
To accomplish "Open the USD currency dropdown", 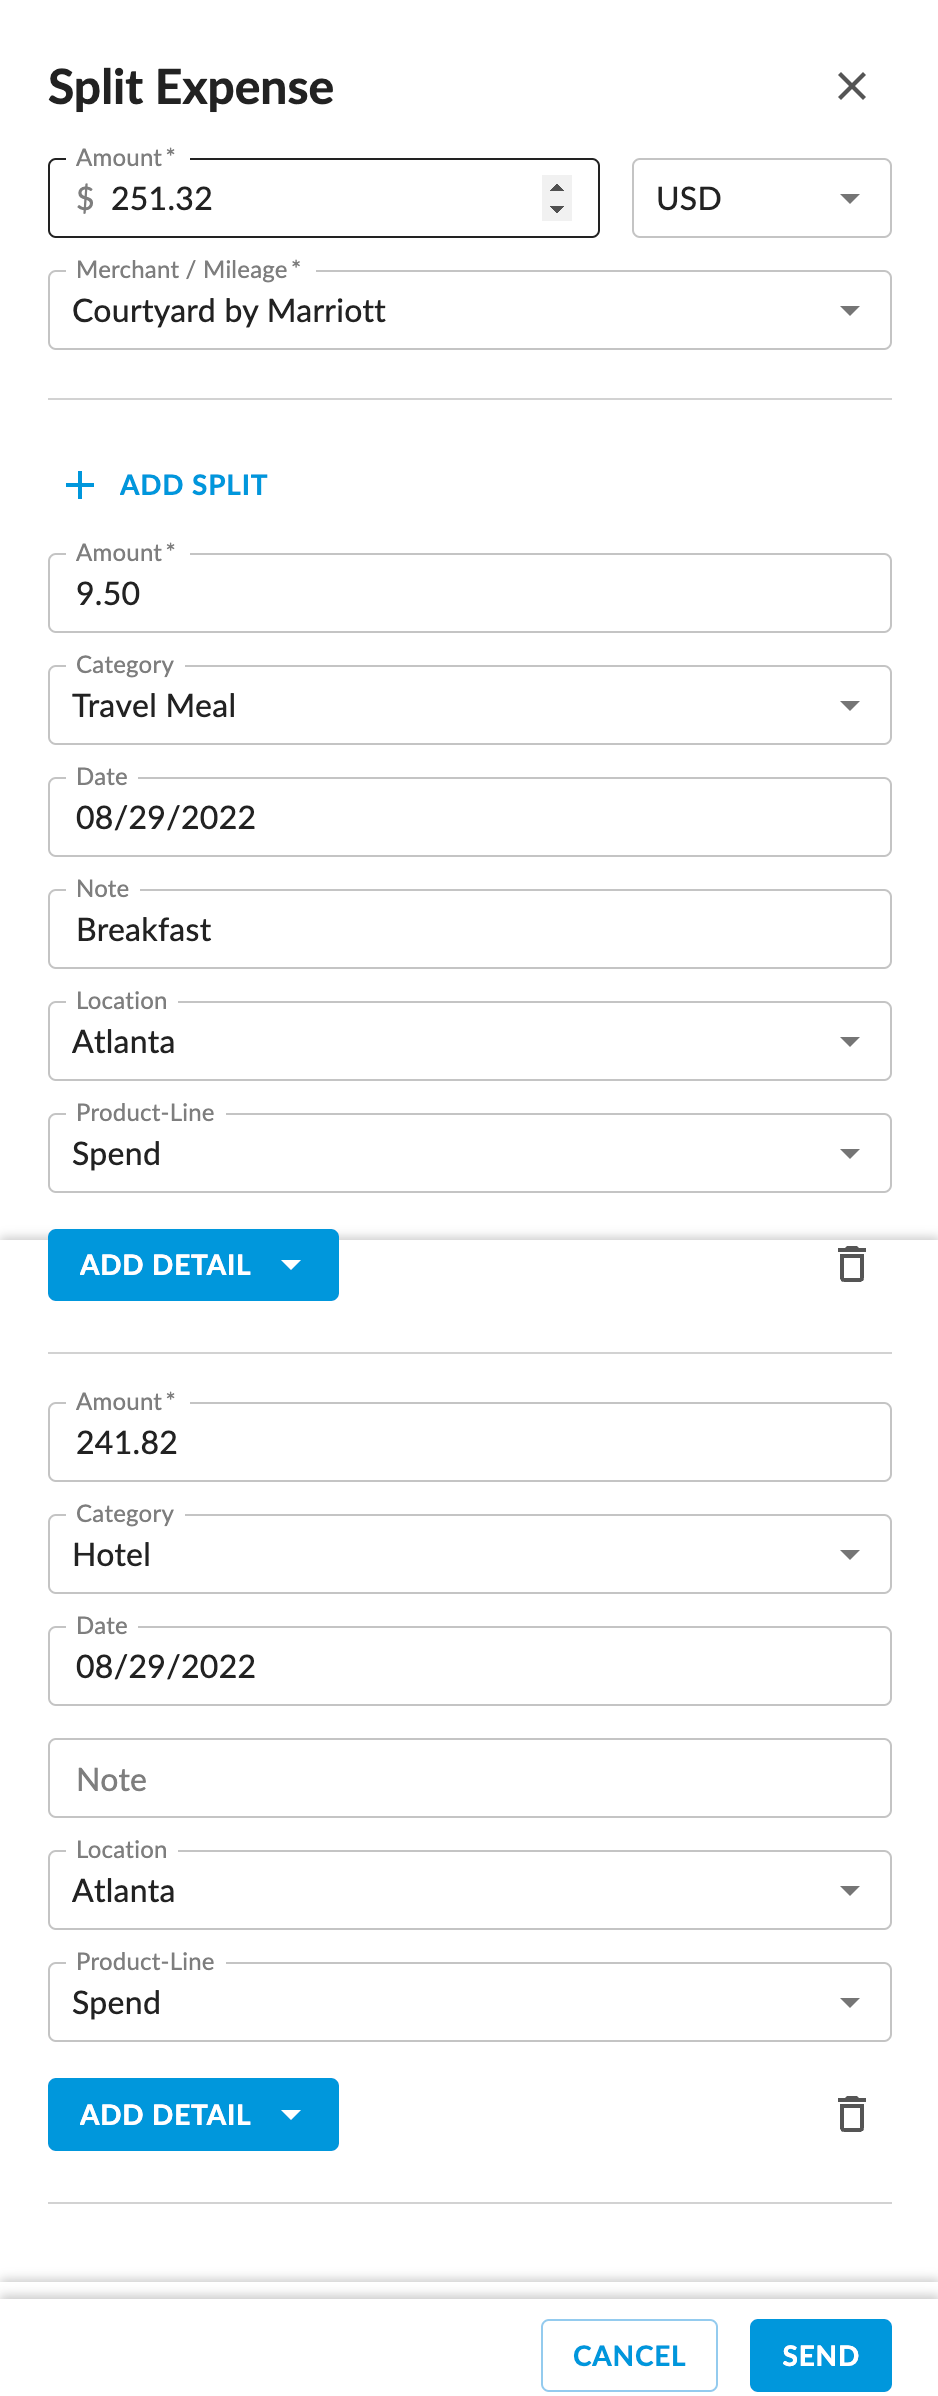I will point(848,198).
